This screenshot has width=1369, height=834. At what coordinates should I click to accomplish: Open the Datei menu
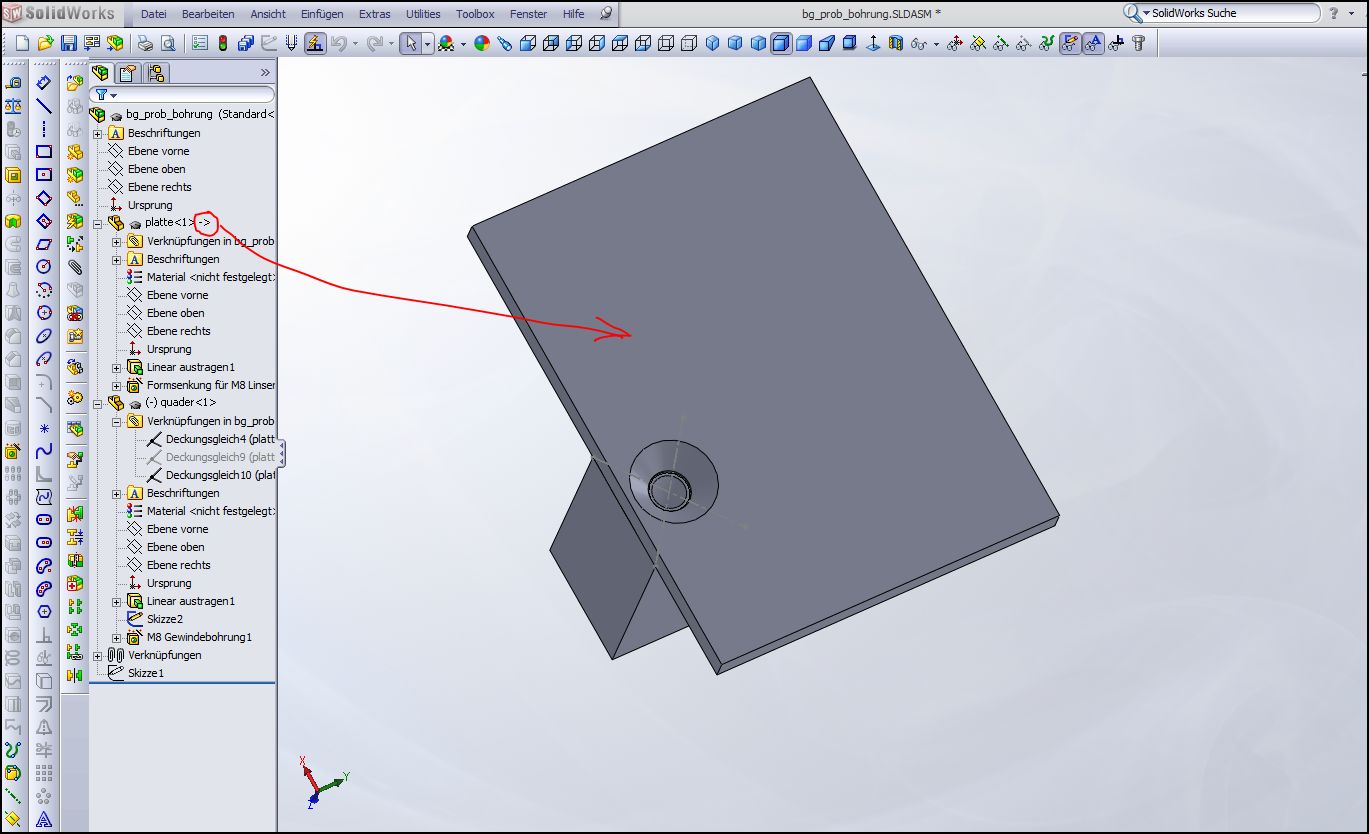[x=154, y=14]
